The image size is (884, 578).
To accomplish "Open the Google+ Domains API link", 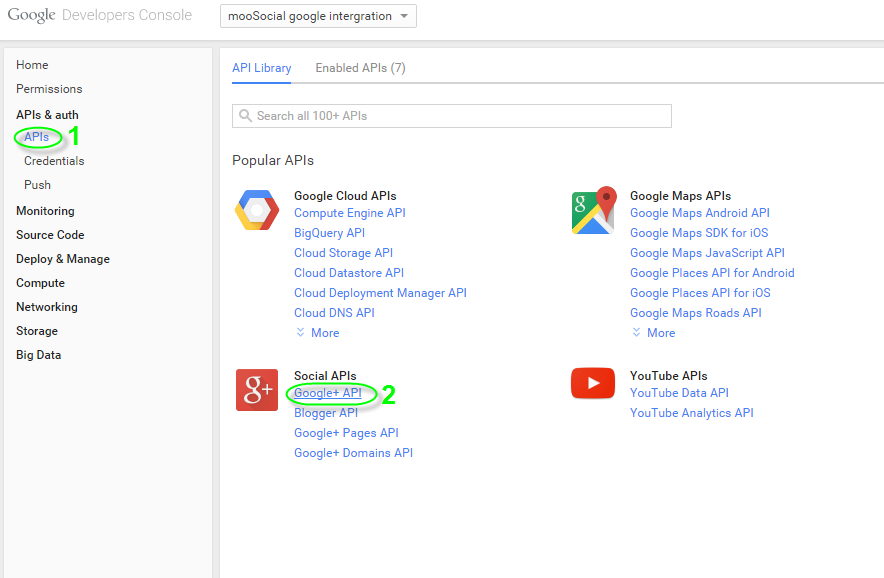I will 353,453.
